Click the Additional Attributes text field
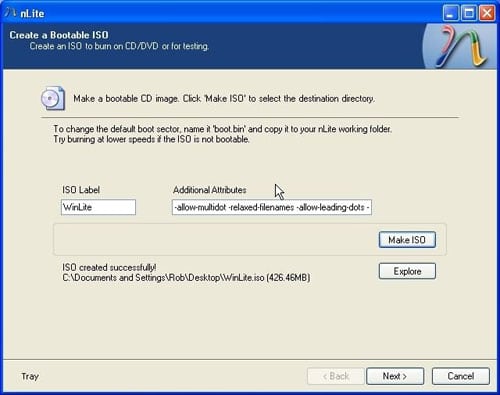Viewport: 500px width, 395px height. [x=272, y=207]
